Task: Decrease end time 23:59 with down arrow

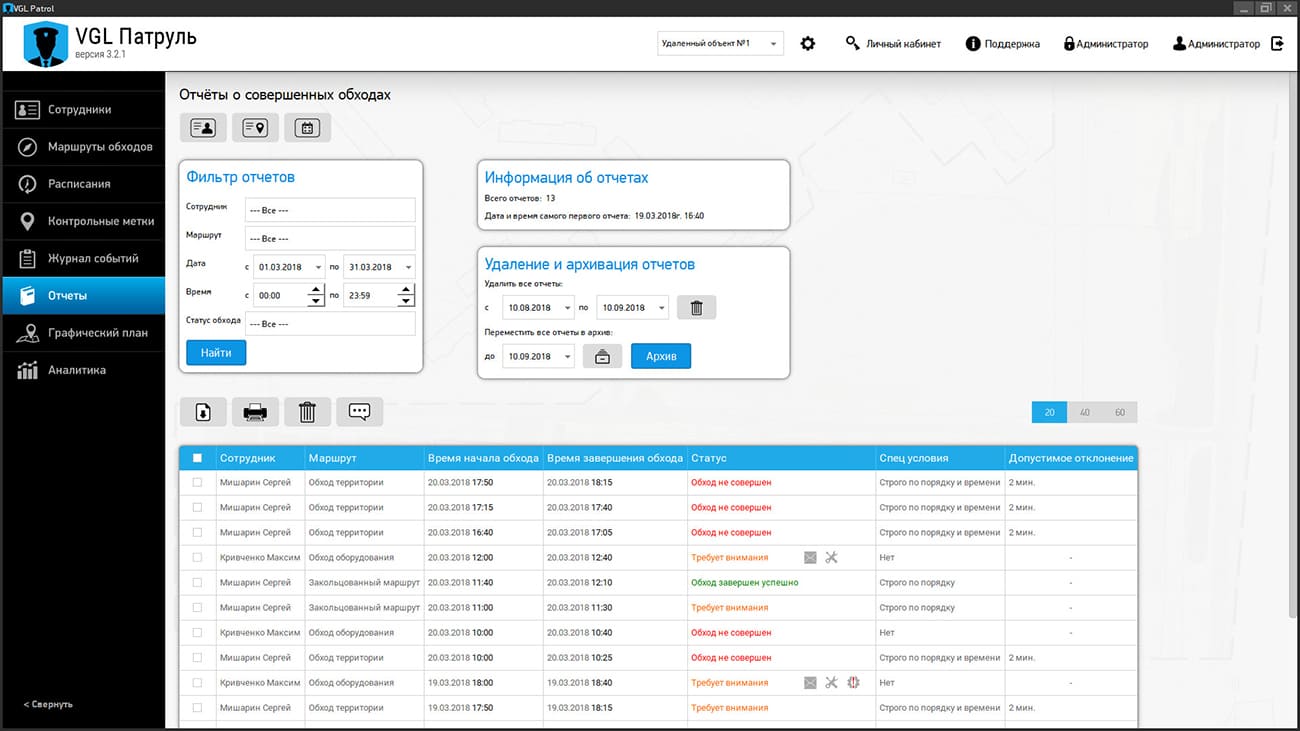Action: 406,301
